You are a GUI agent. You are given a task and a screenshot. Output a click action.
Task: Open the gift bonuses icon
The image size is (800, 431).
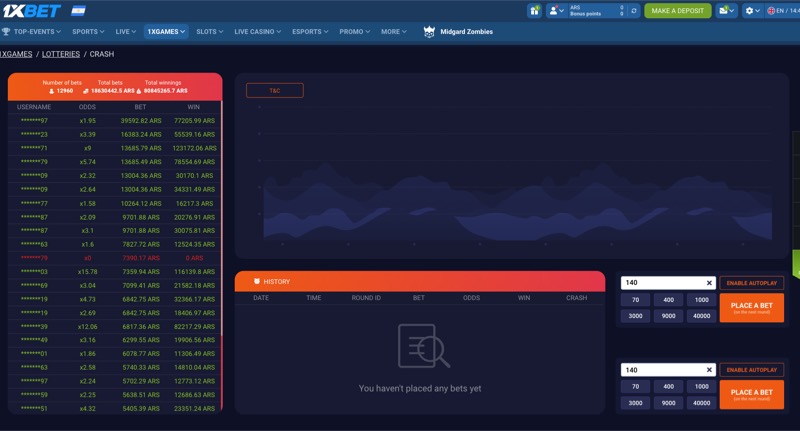tap(534, 11)
